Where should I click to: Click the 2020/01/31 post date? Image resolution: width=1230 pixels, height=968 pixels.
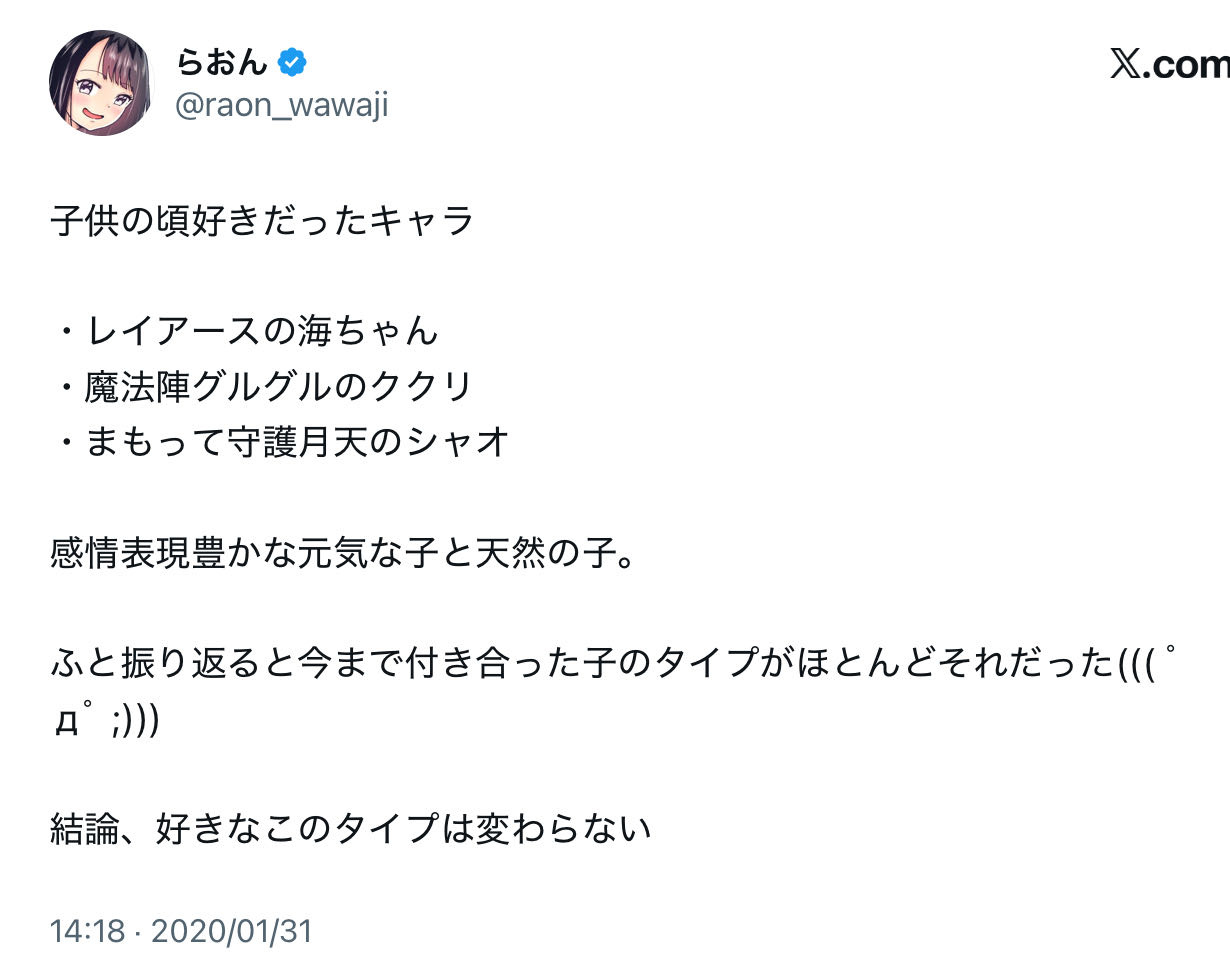pos(232,932)
